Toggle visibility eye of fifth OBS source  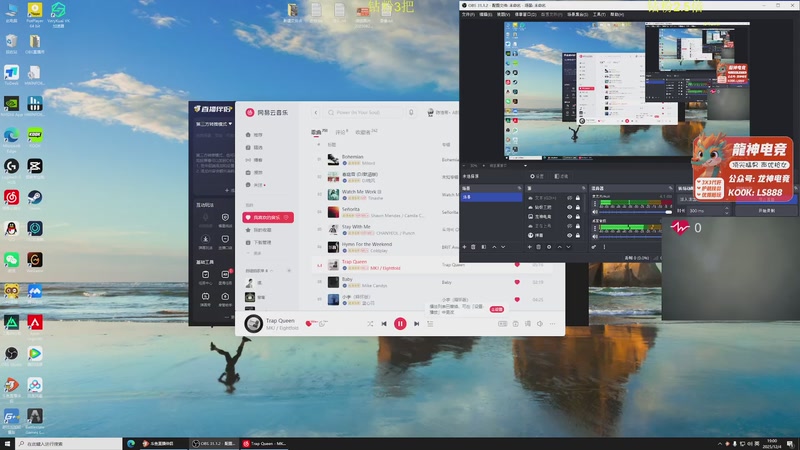[x=569, y=235]
